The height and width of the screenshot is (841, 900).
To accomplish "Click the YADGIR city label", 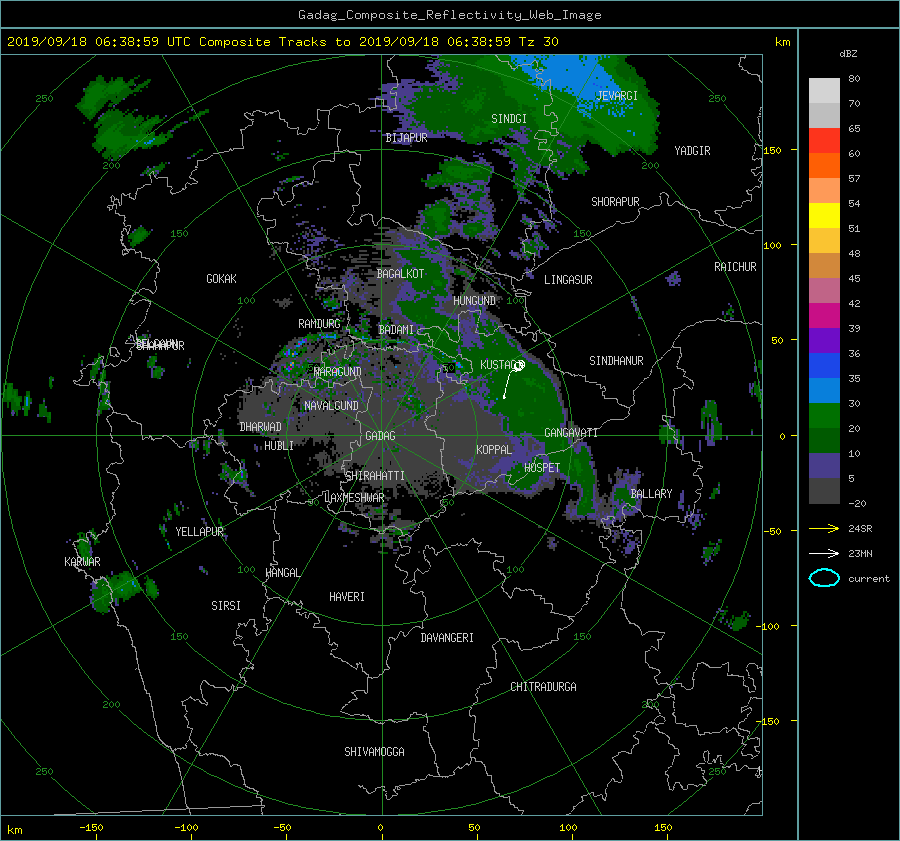I will click(x=692, y=151).
